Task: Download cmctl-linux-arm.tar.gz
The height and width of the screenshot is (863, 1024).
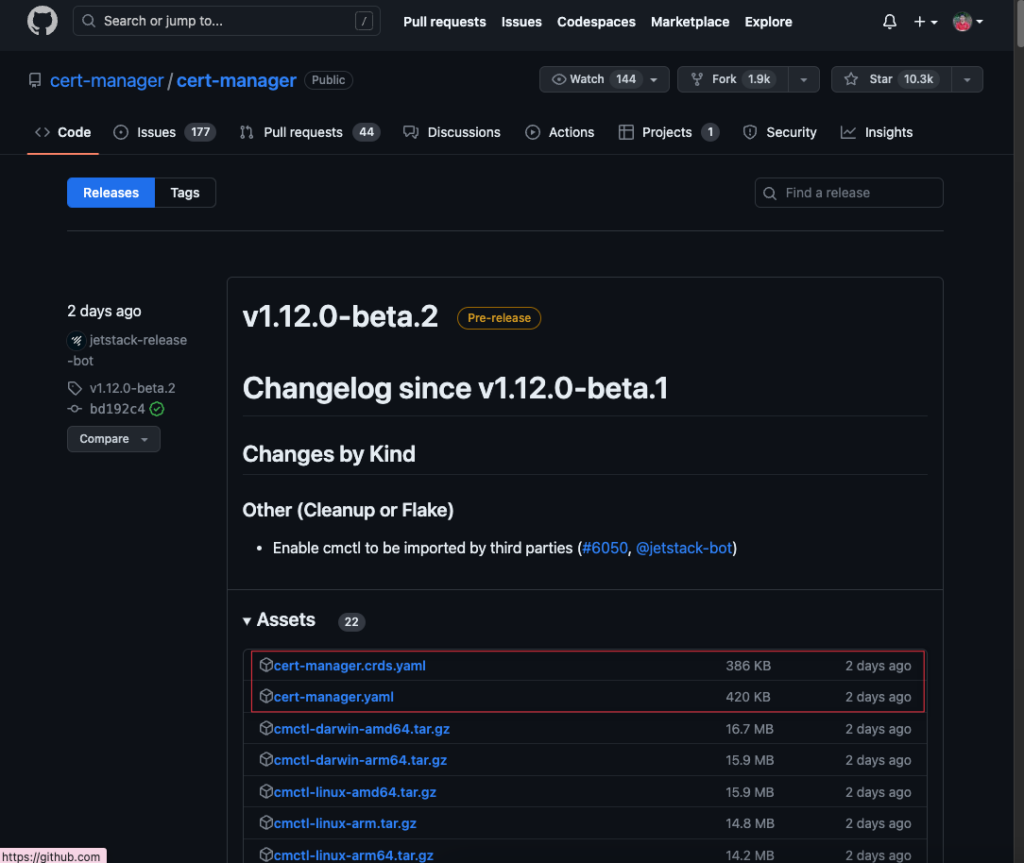Action: point(345,824)
